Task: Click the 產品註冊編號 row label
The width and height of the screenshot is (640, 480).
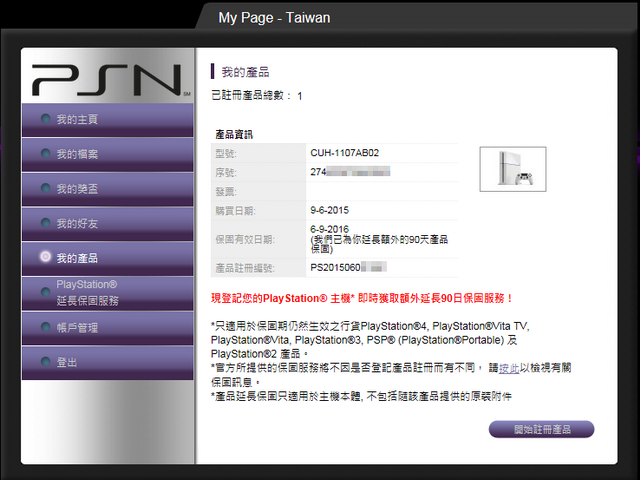Action: pyautogui.click(x=245, y=269)
